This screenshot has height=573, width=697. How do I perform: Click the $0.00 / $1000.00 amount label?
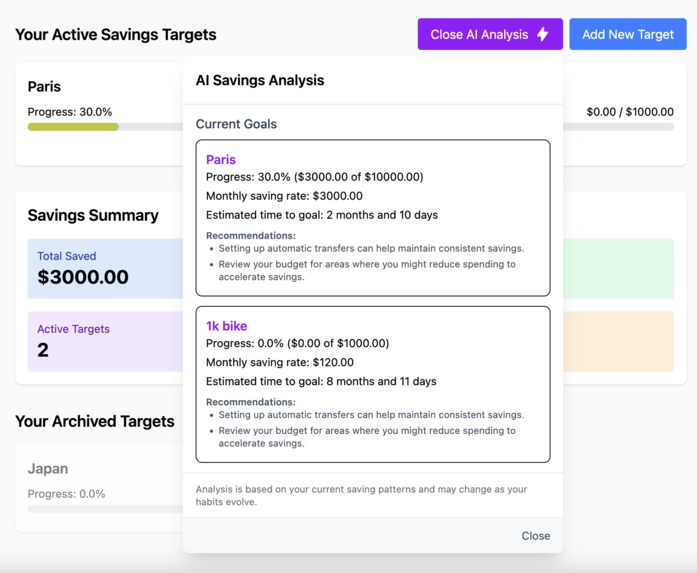click(x=630, y=112)
